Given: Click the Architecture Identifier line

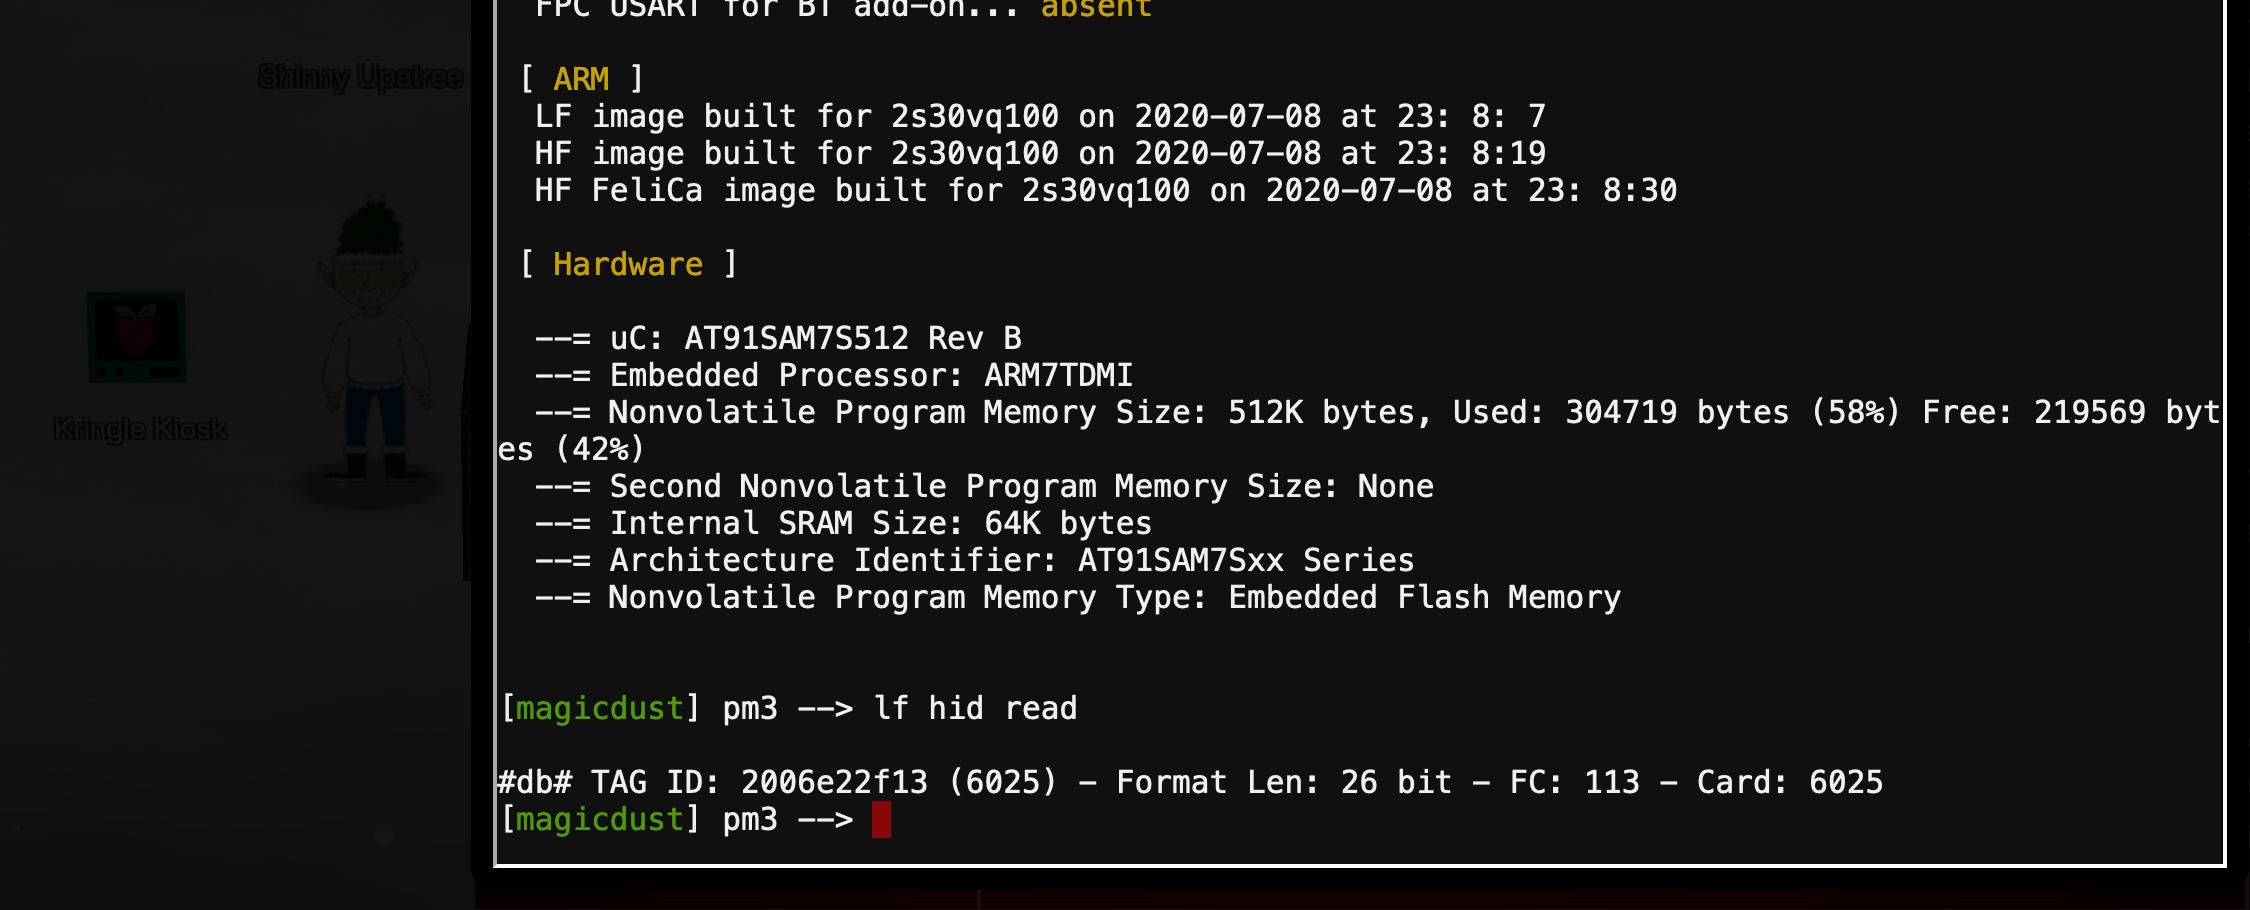Looking at the screenshot, I should [975, 560].
